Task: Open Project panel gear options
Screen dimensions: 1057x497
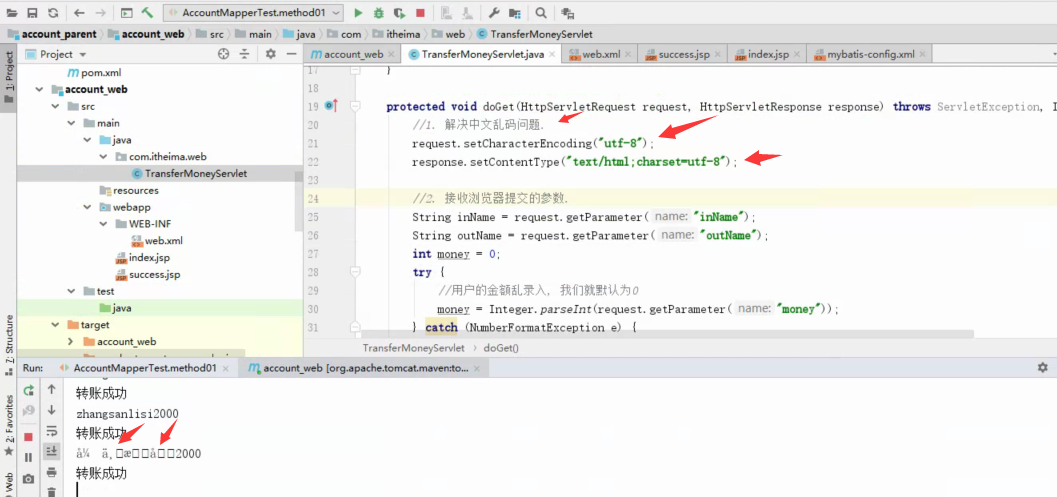Action: point(270,54)
